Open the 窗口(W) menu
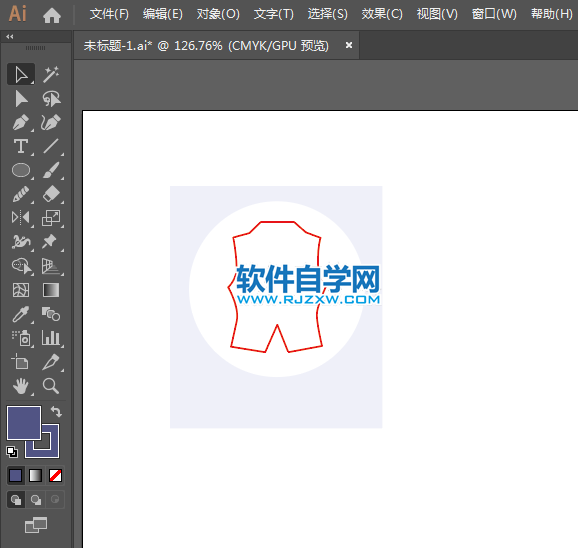Screen dimensions: 578x548 pos(494,14)
